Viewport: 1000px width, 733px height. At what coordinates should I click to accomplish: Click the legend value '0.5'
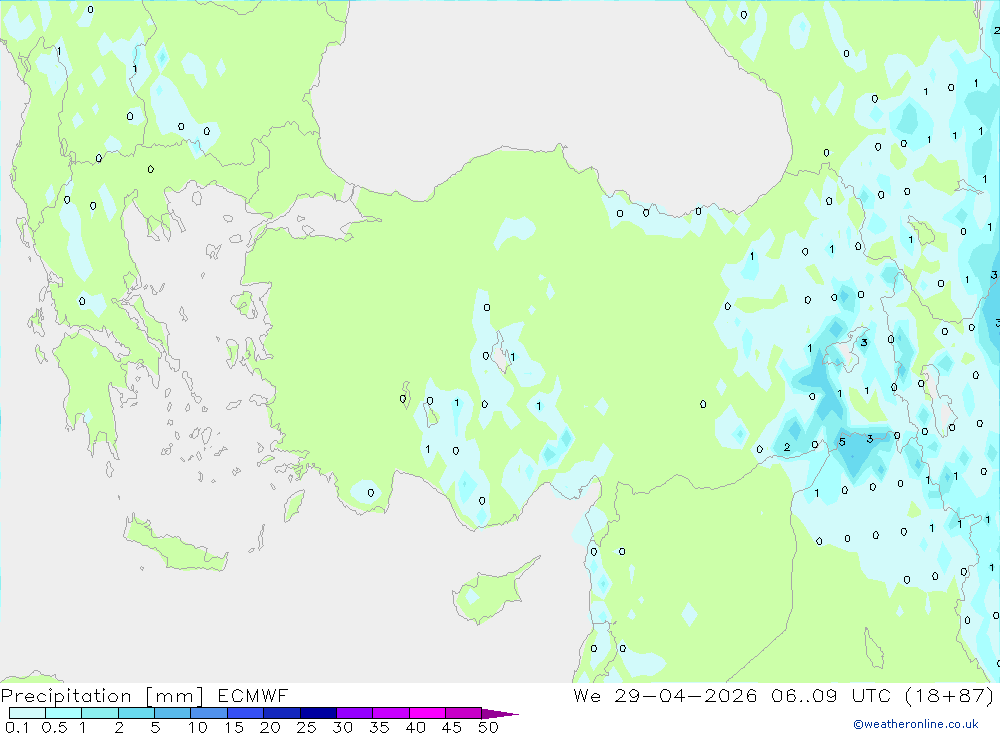[54, 727]
